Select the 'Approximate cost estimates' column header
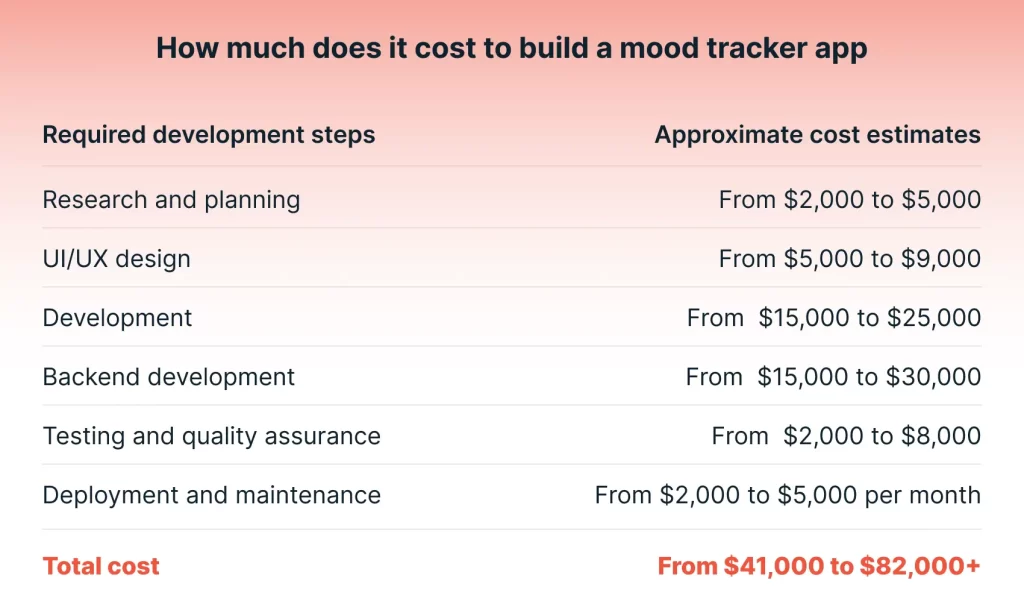 click(818, 135)
